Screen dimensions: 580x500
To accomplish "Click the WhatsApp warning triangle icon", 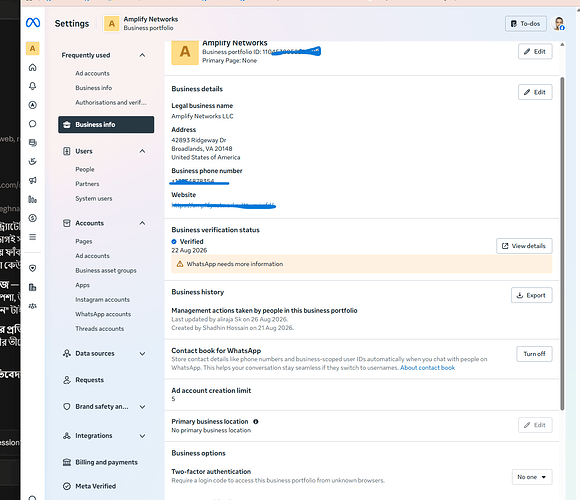I will point(180,264).
